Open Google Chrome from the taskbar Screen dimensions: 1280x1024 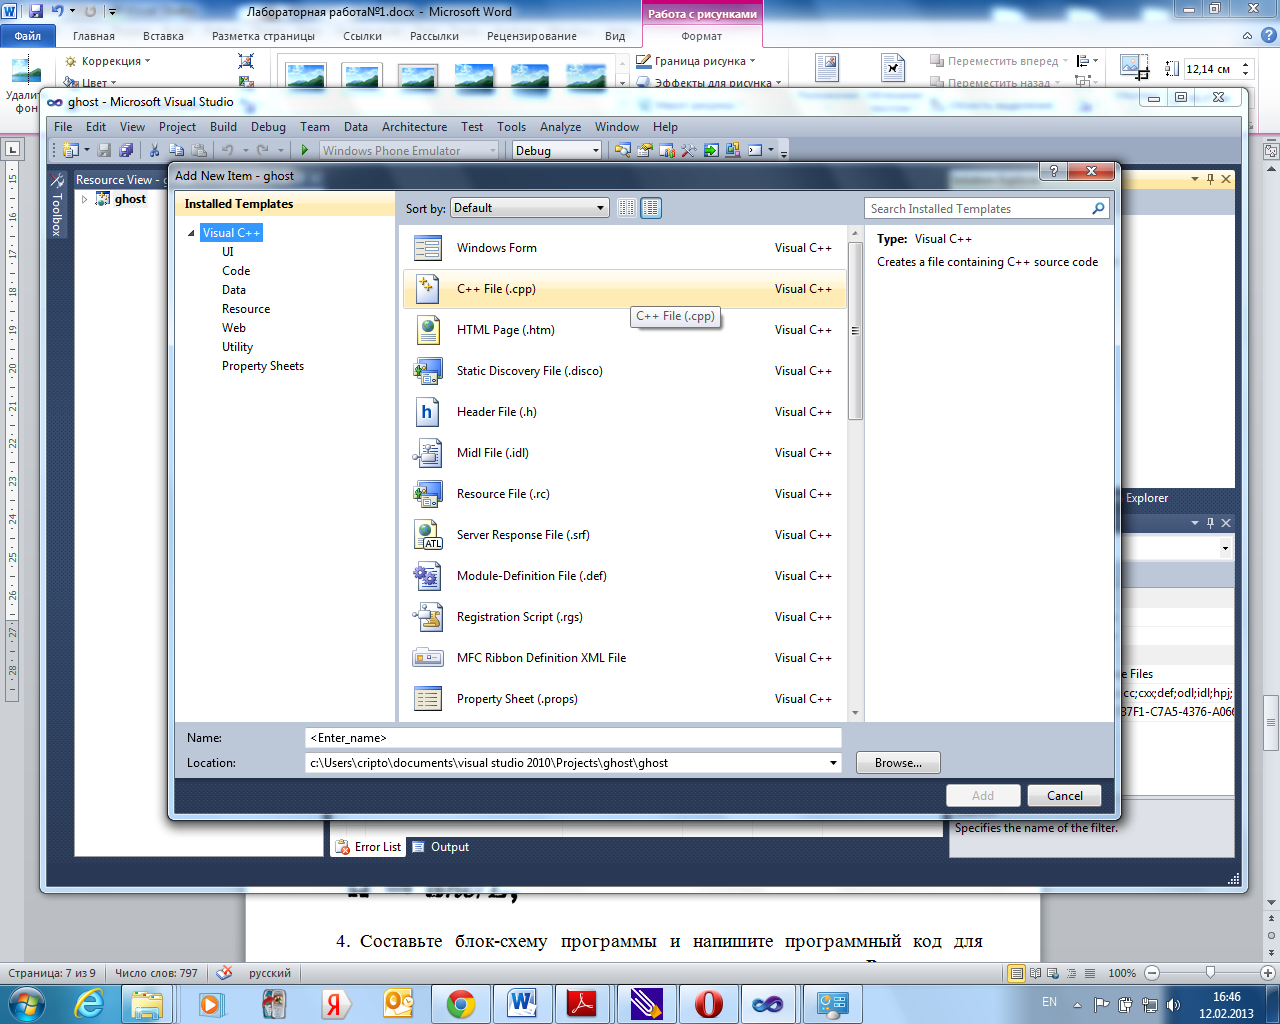[461, 1003]
